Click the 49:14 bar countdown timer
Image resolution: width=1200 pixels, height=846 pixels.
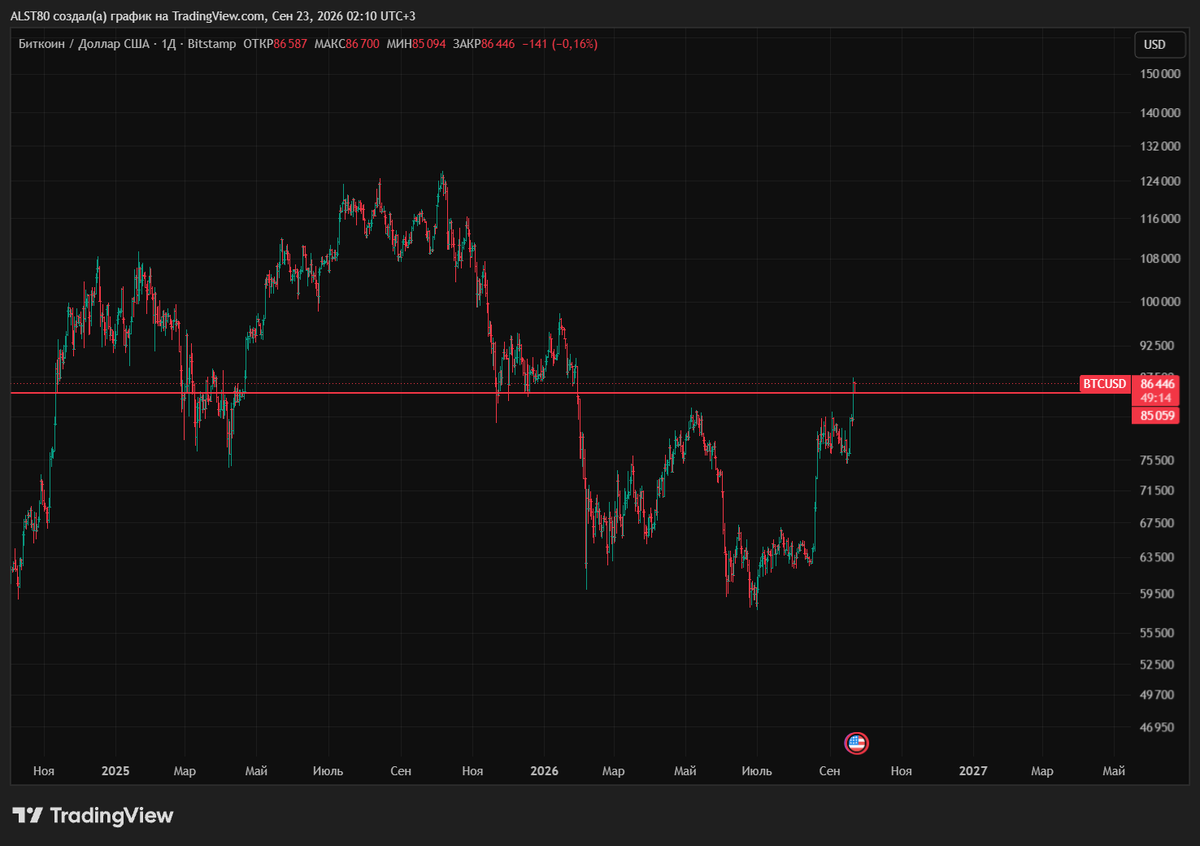[1155, 398]
